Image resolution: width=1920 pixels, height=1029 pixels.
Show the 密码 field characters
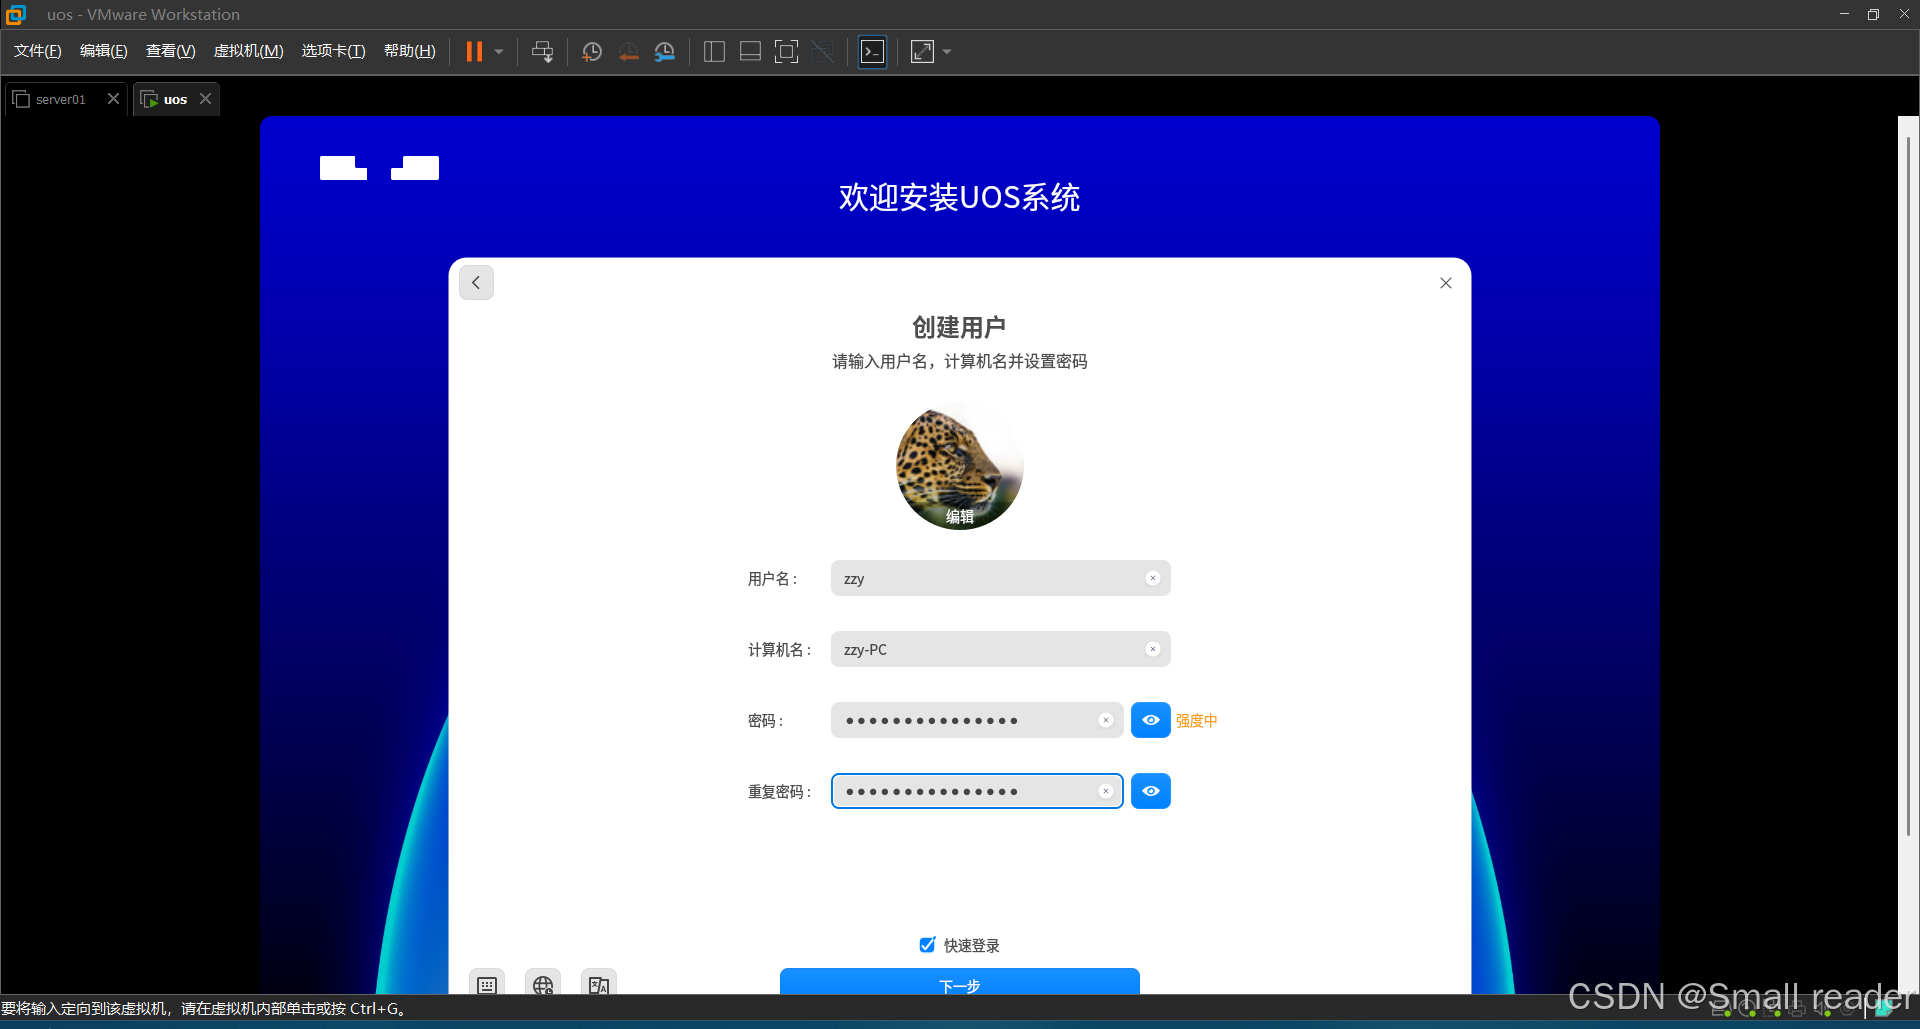pos(1151,720)
